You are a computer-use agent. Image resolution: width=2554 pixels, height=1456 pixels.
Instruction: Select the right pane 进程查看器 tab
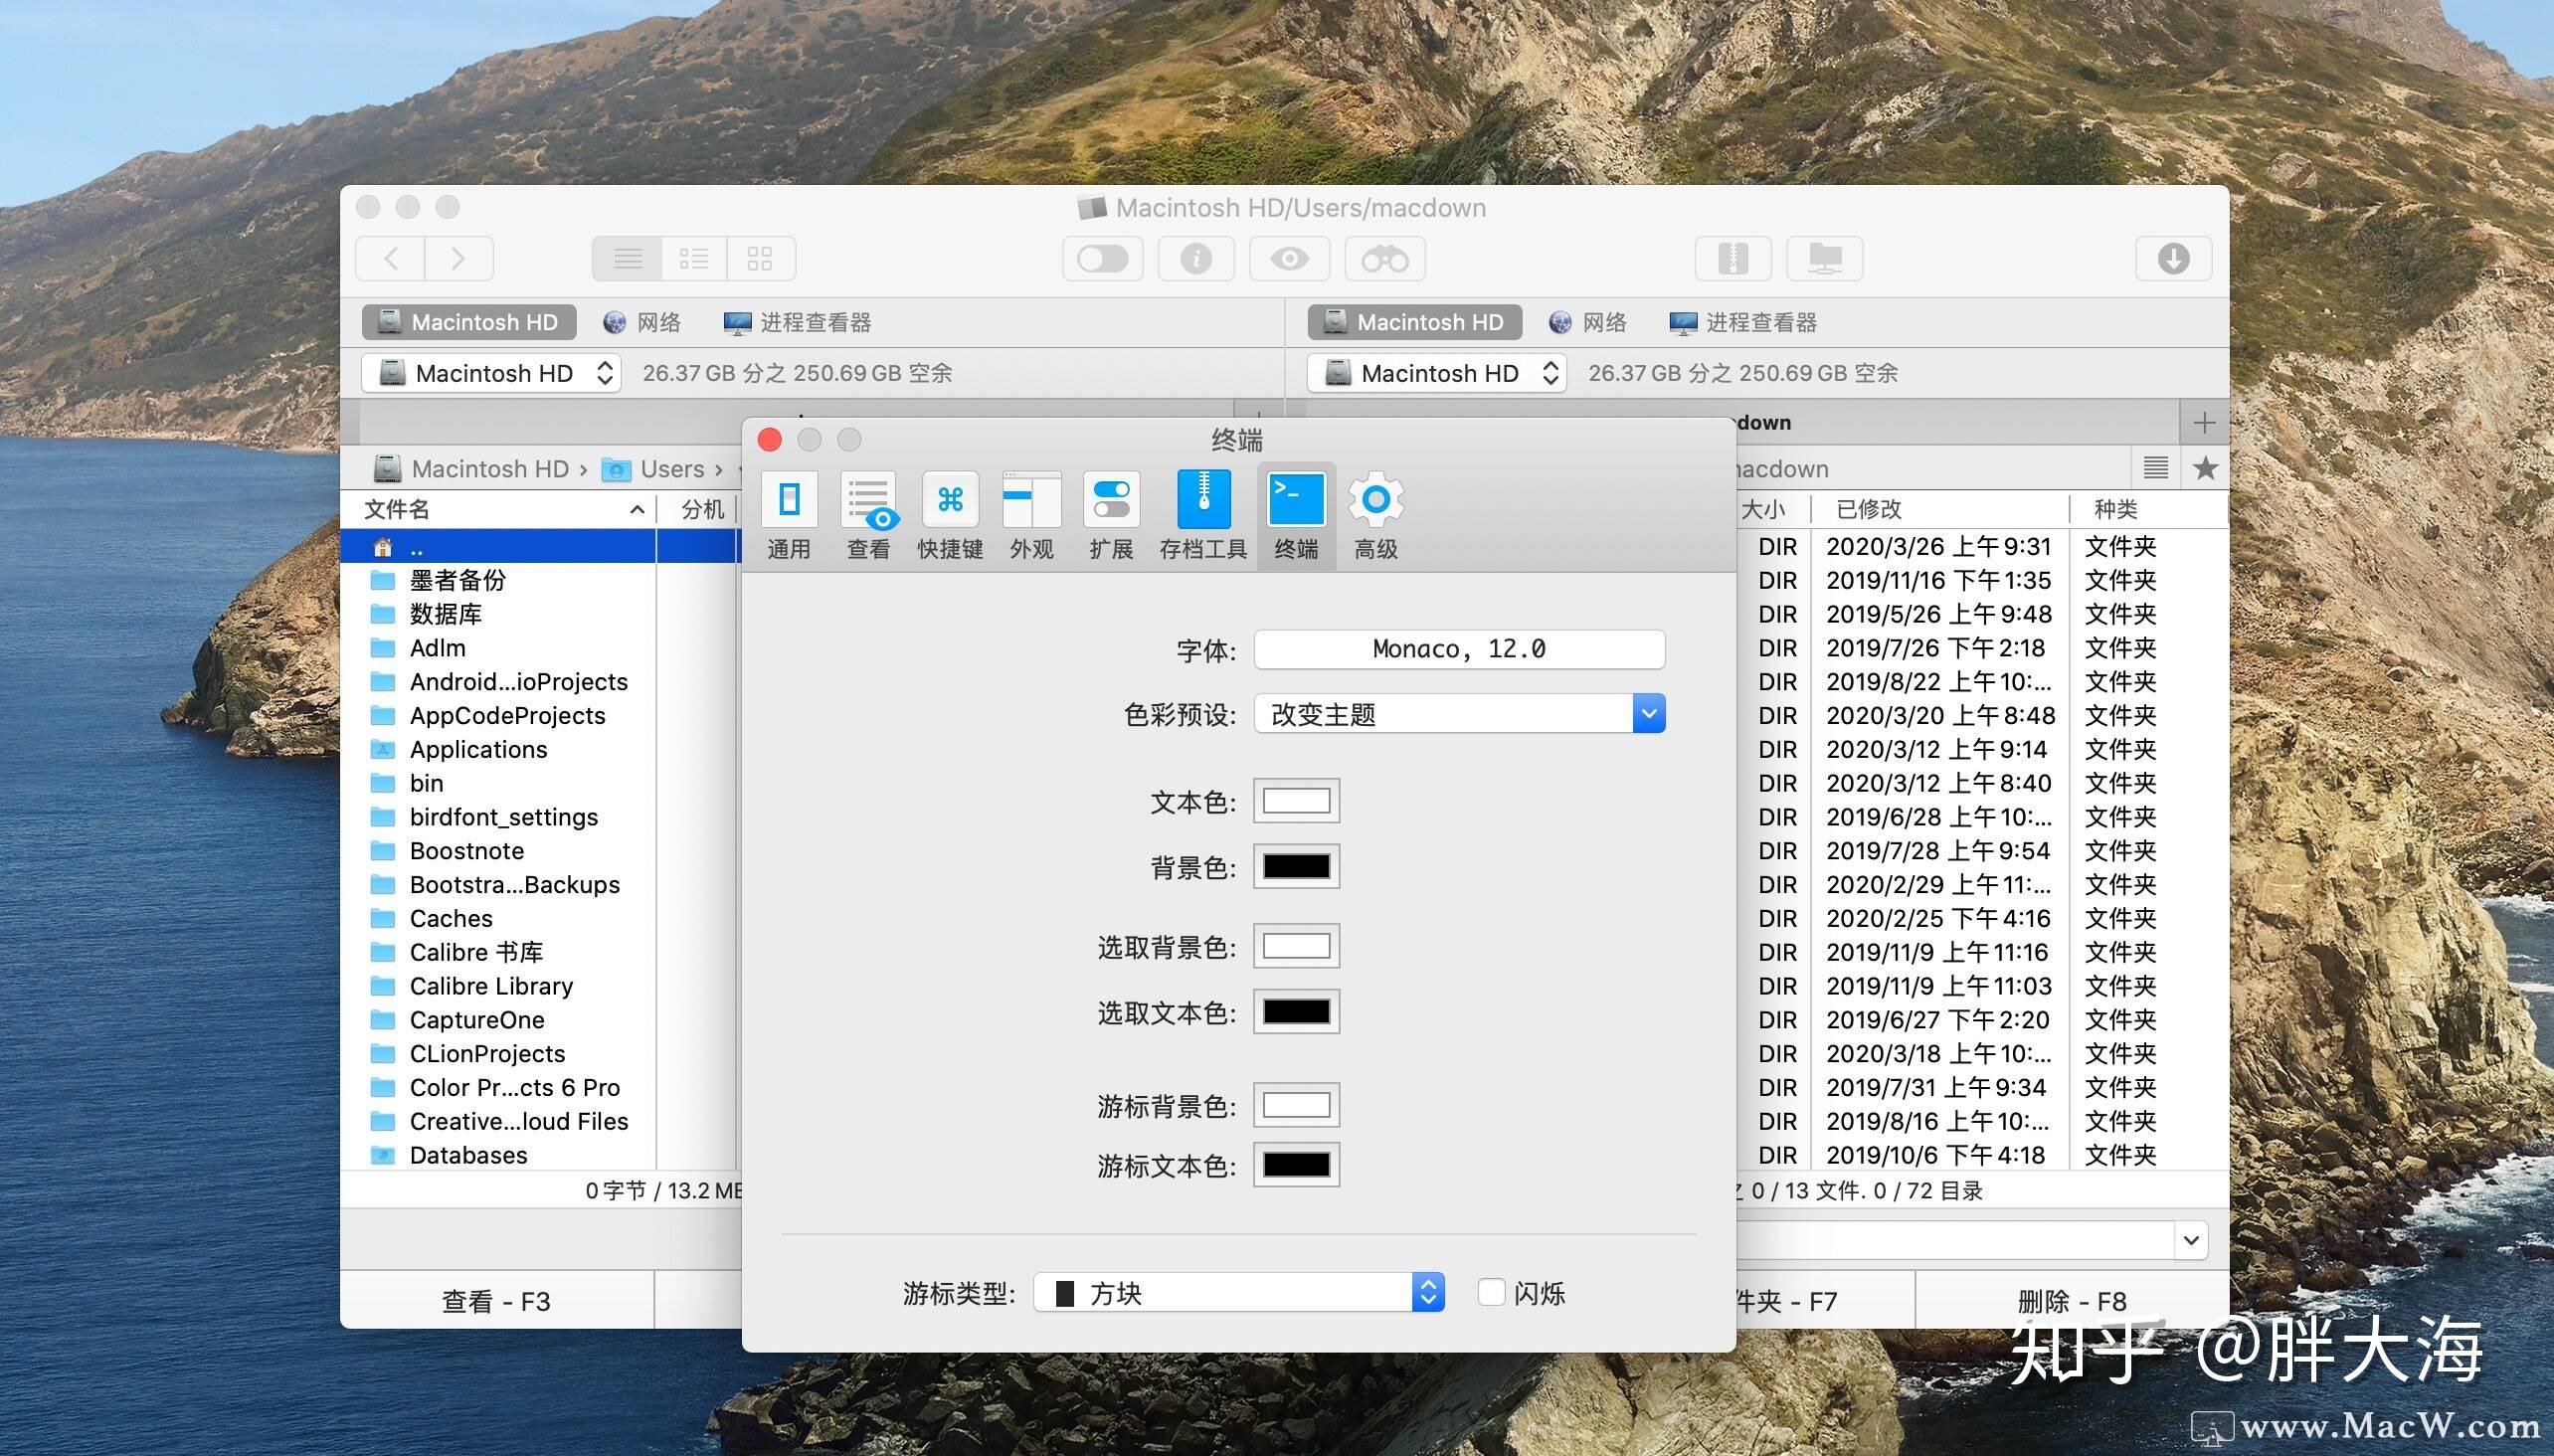click(x=1743, y=322)
